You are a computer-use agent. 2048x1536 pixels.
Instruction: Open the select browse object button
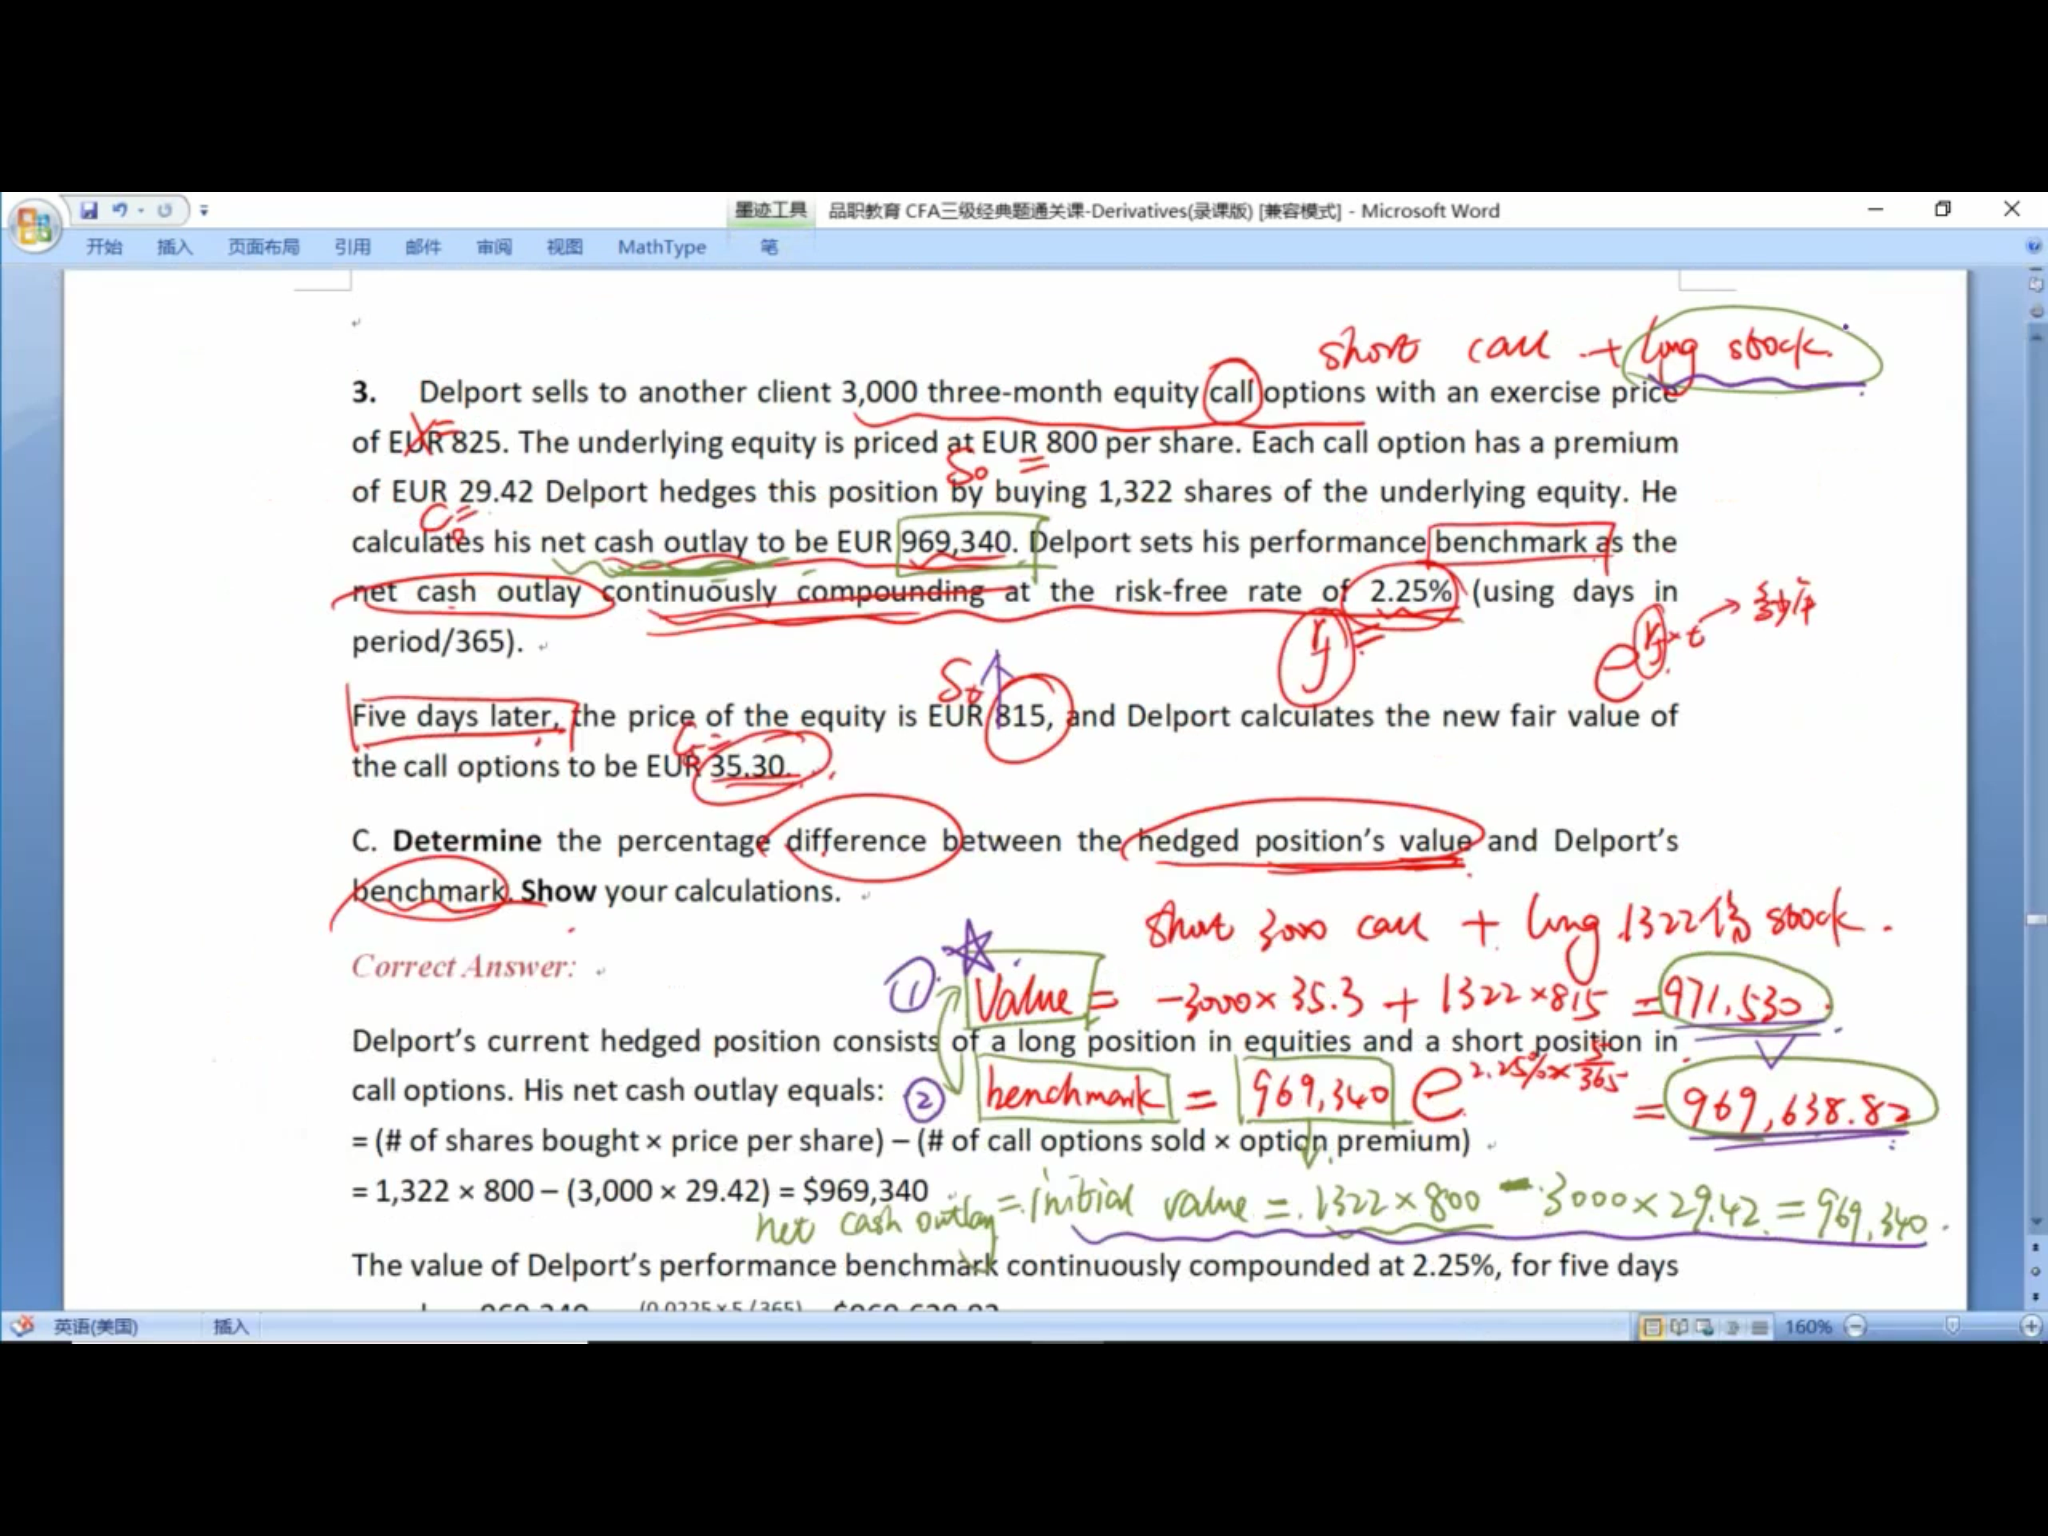click(2036, 1272)
